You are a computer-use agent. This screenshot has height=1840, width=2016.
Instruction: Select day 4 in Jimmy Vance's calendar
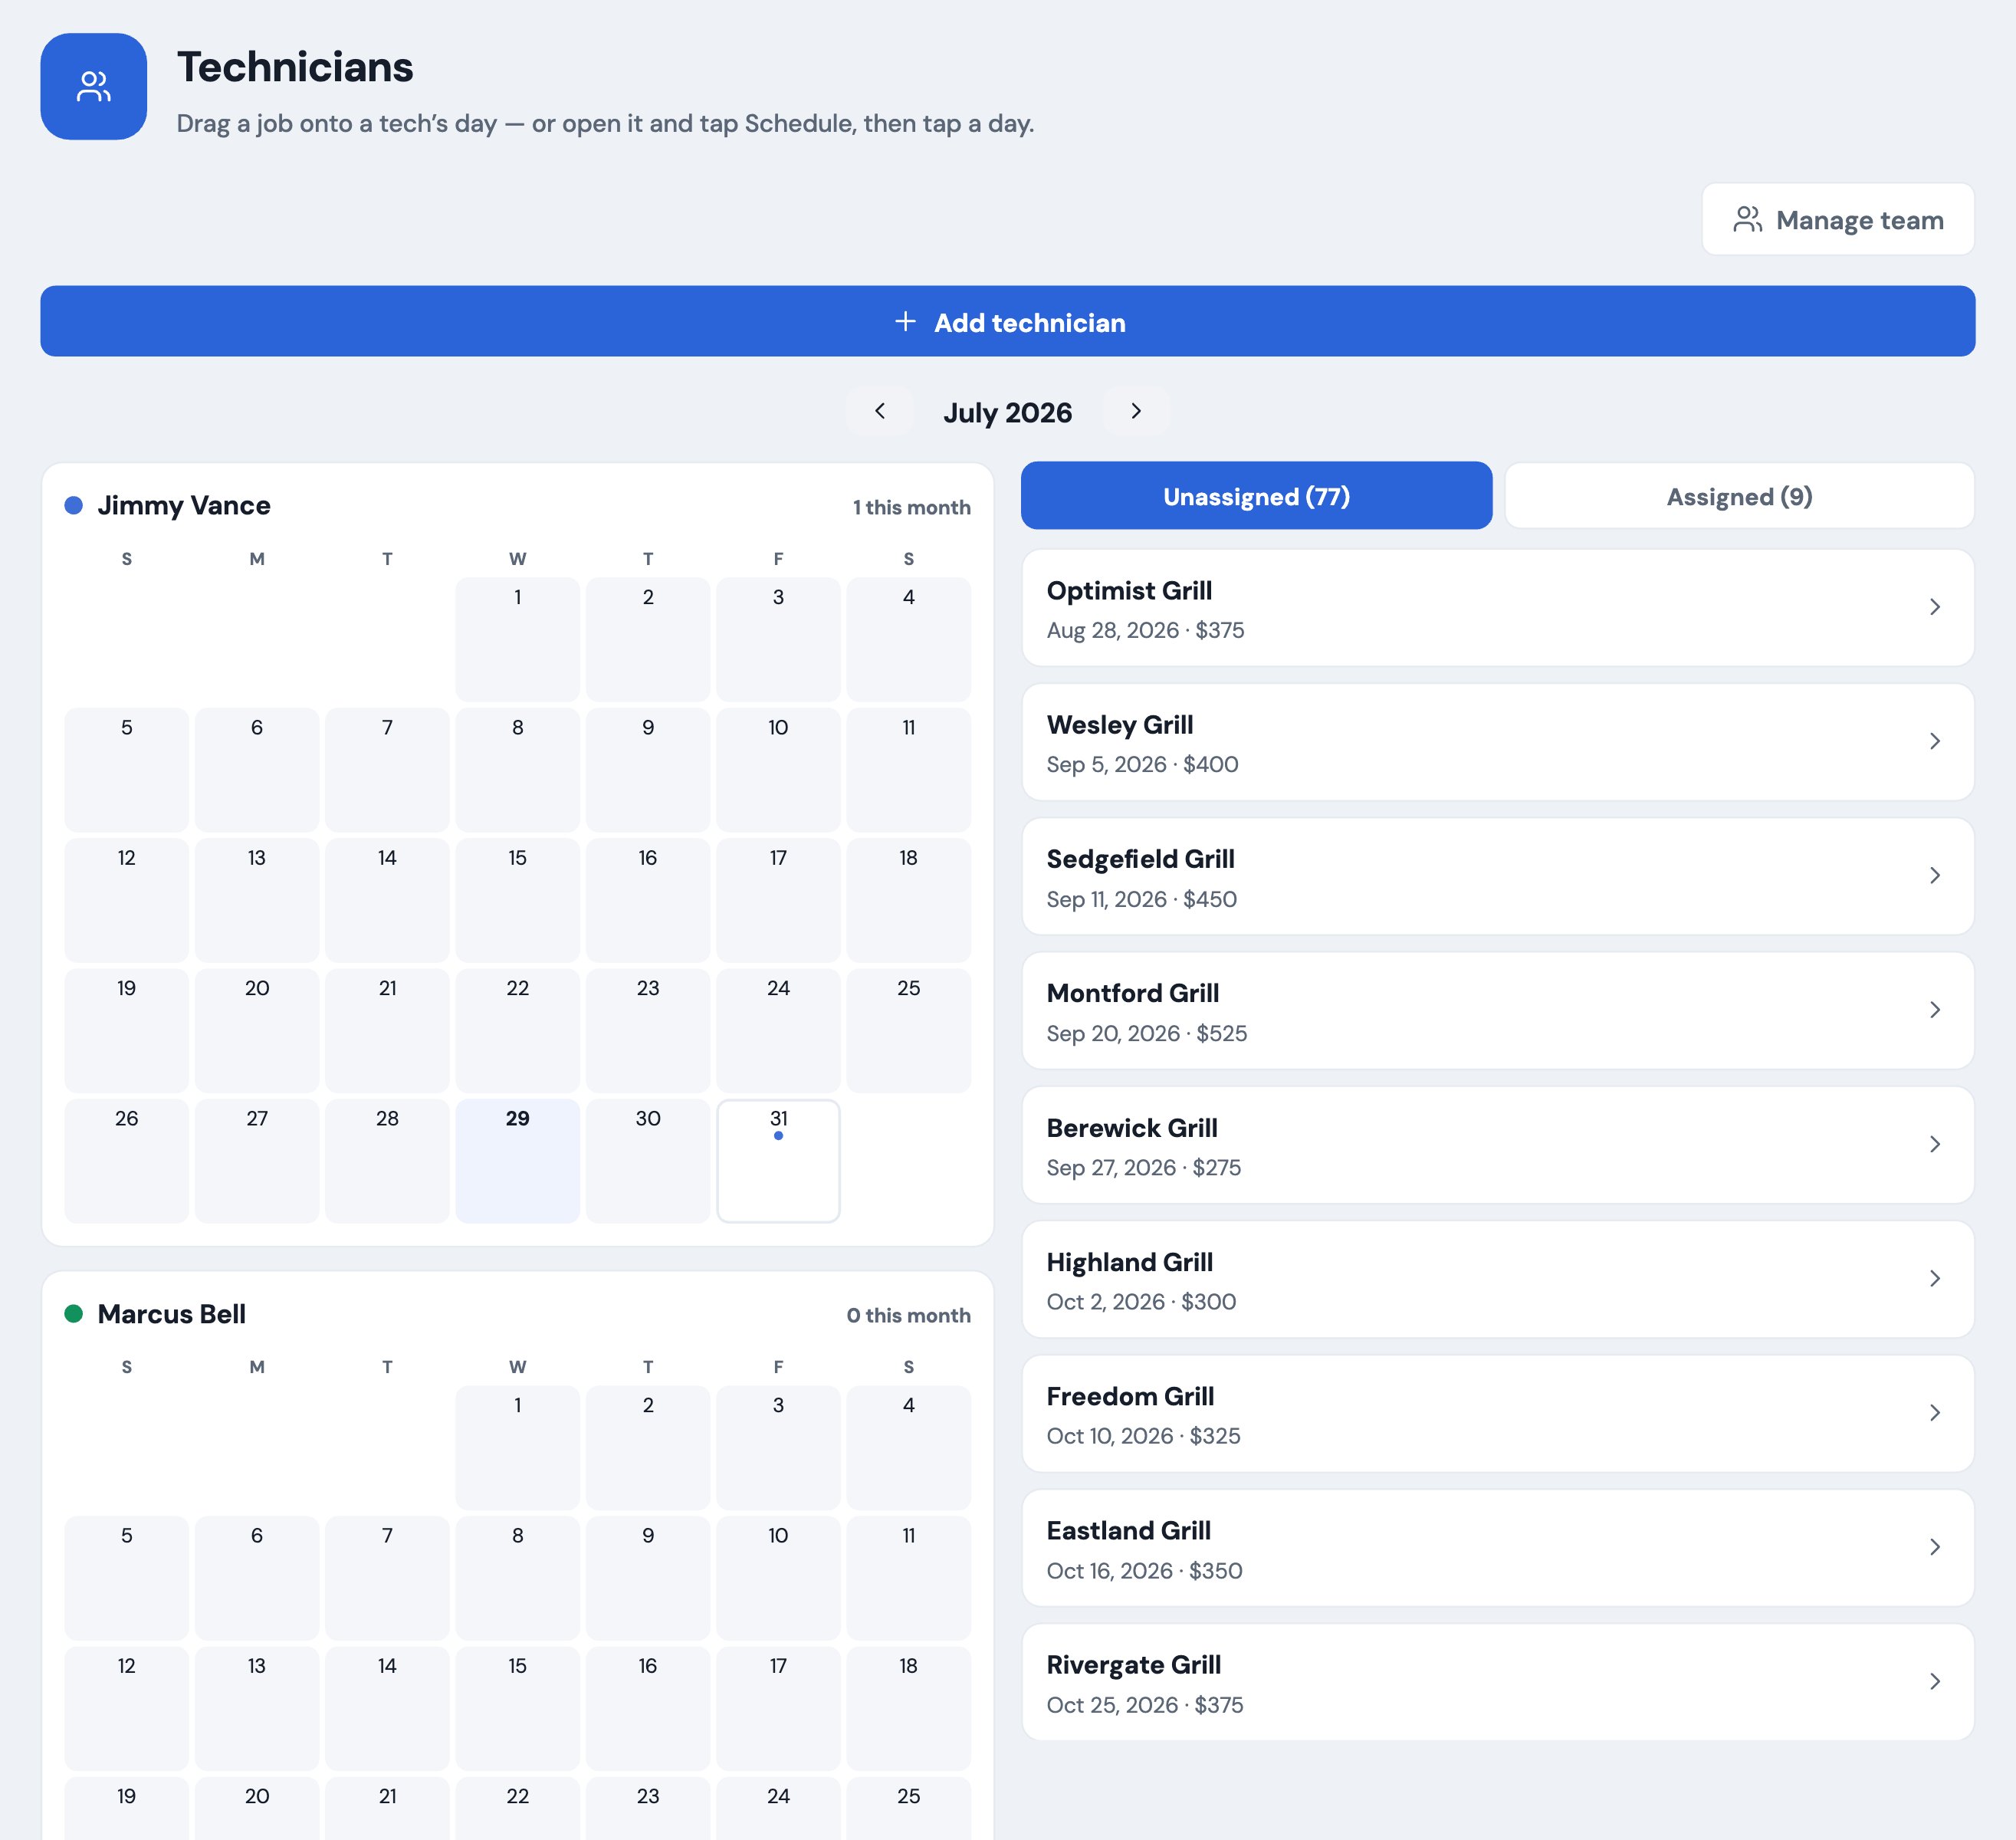click(x=908, y=639)
